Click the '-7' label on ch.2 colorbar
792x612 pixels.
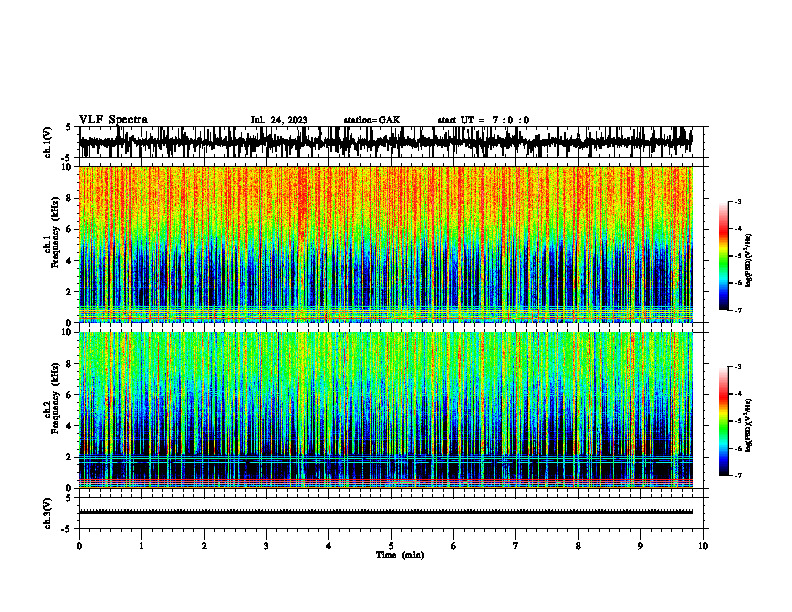738,475
